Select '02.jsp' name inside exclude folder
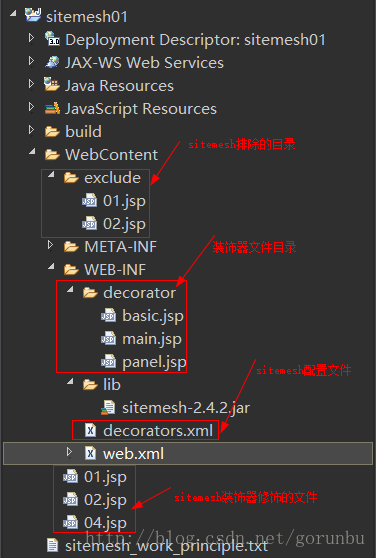This screenshot has height=558, width=376. [124, 225]
